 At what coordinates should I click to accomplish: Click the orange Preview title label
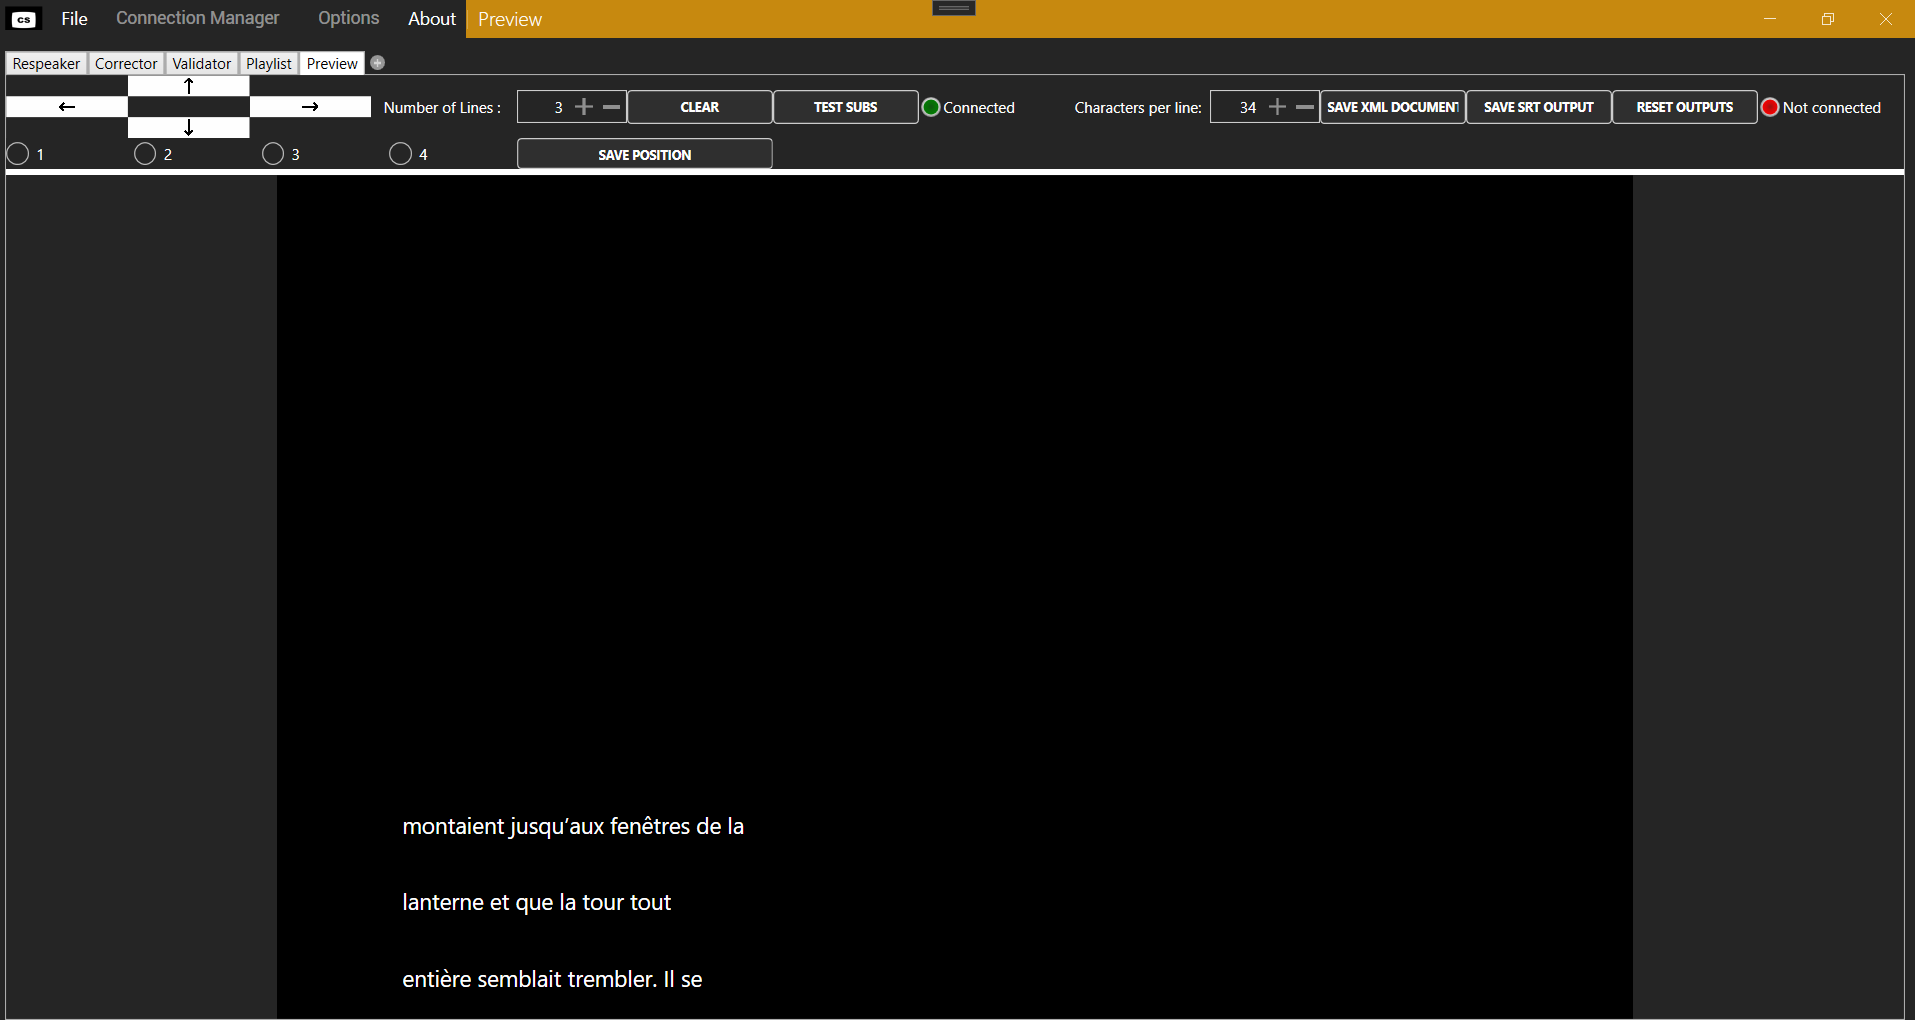510,19
